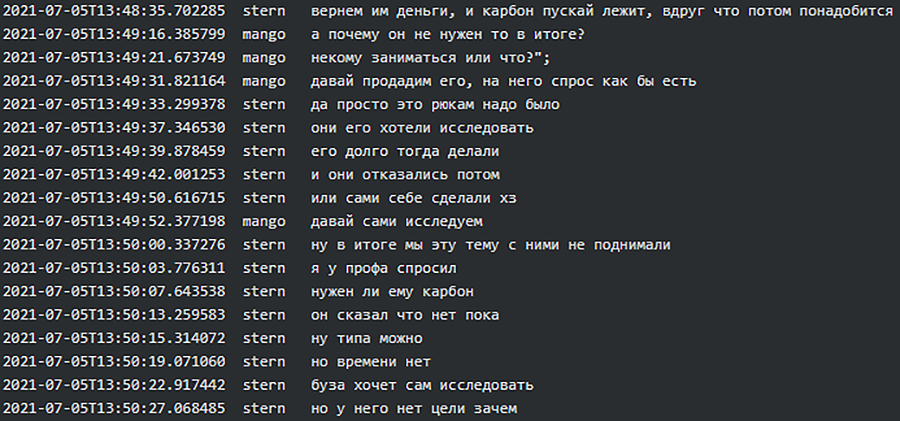The height and width of the screenshot is (421, 900).
Task: Click the message "ну типа можно"
Action: pos(368,338)
